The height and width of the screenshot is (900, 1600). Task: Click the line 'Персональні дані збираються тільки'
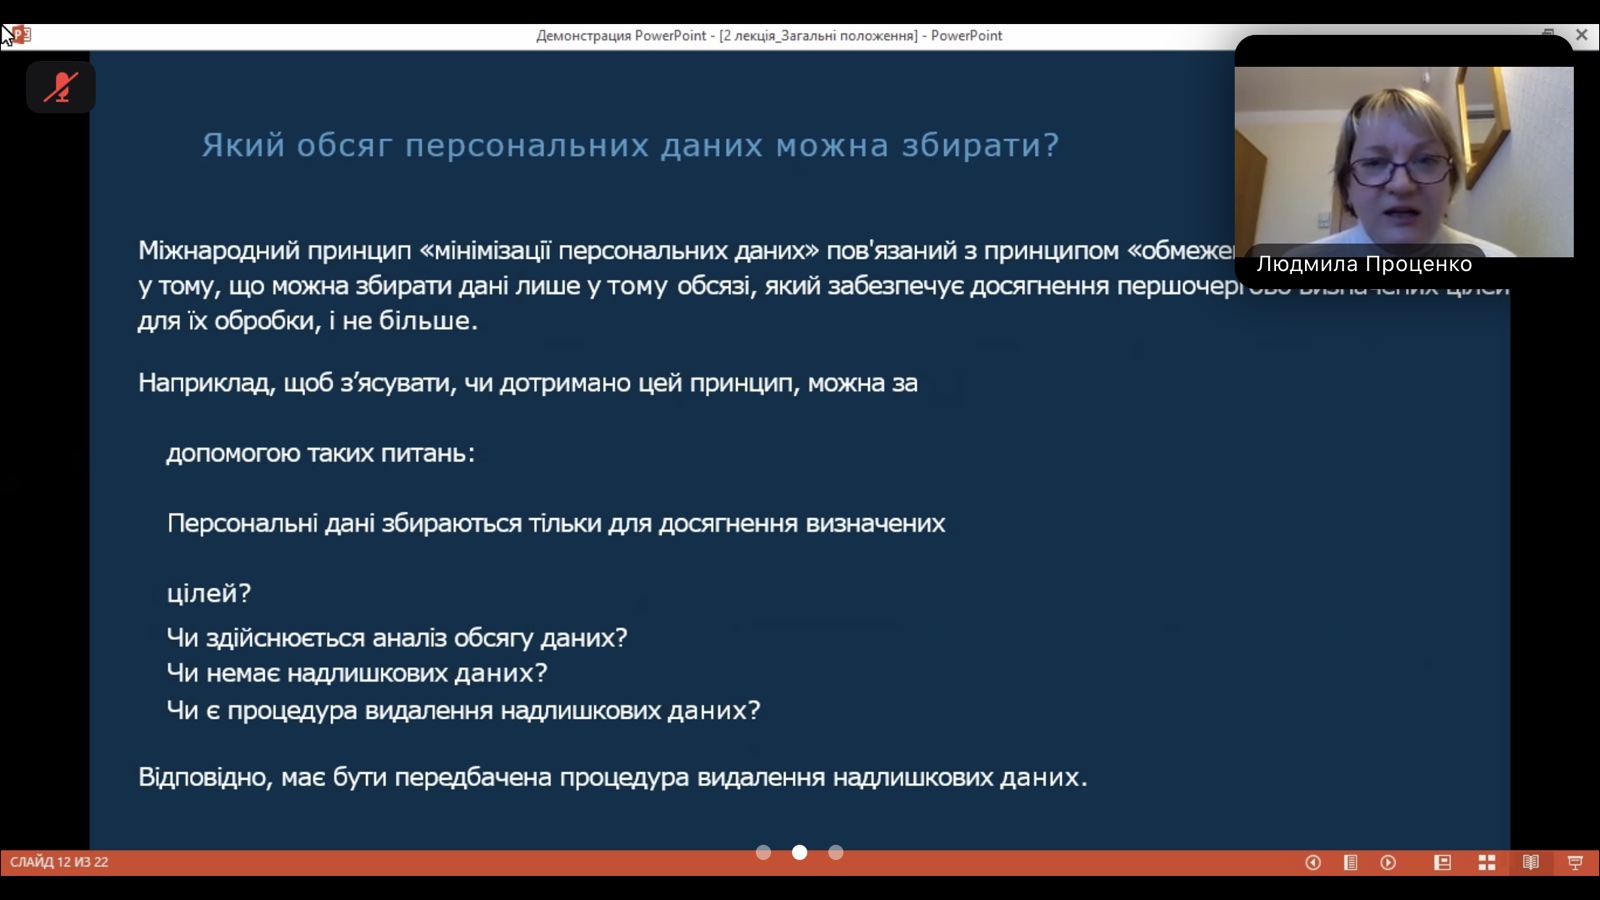556,523
